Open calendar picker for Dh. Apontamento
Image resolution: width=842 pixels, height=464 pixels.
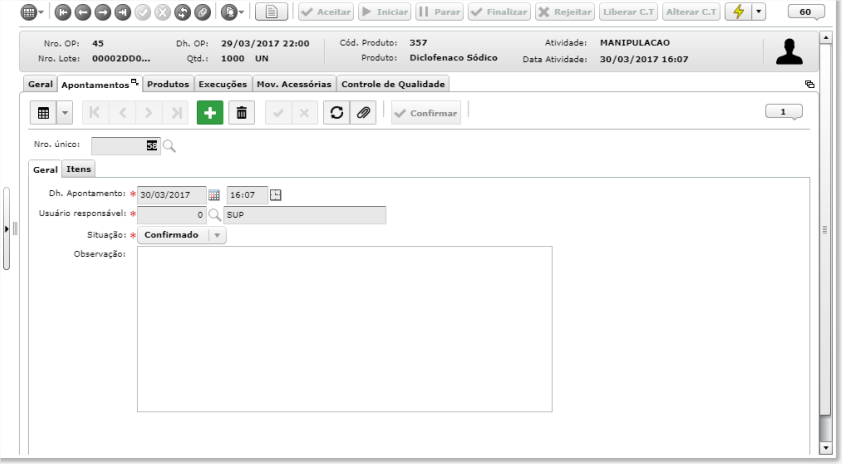pos(214,195)
